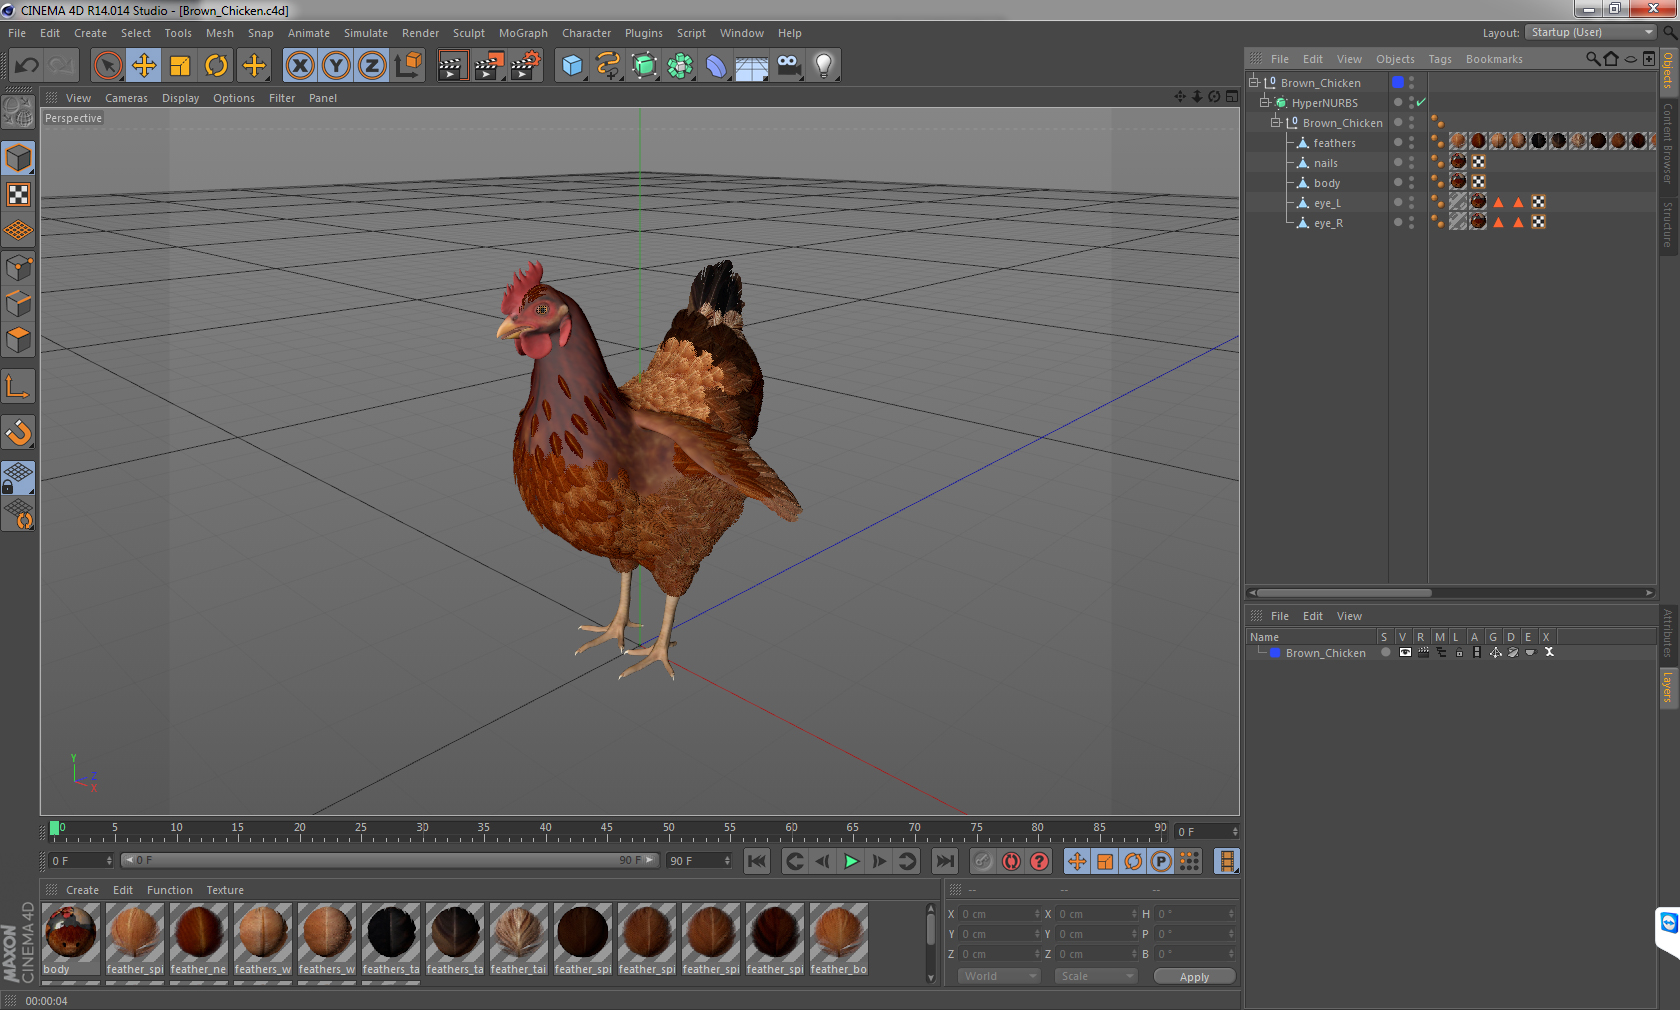Collapse the nested Brown_Chicken null node
The width and height of the screenshot is (1680, 1010).
(1276, 122)
